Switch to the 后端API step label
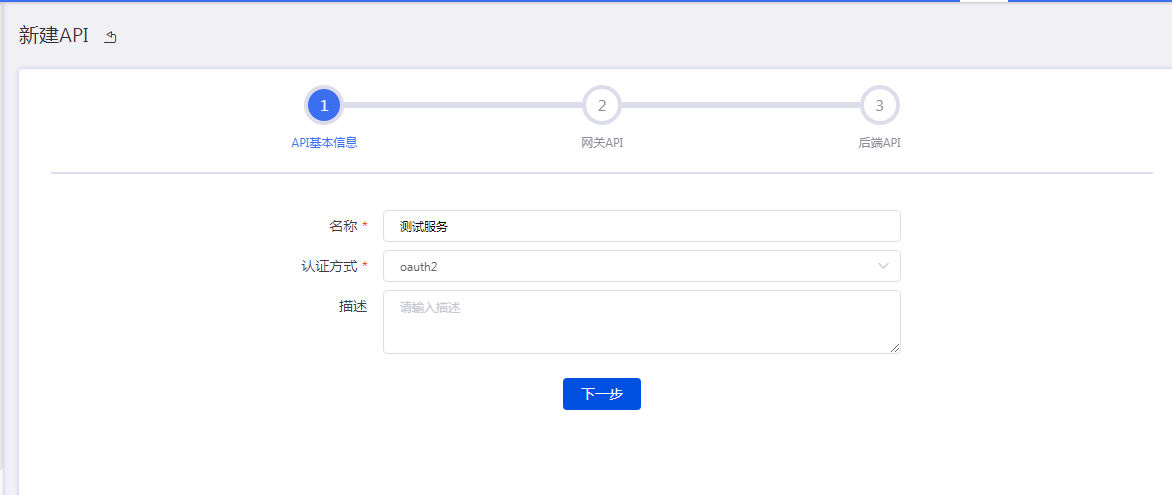1172x495 pixels. pyautogui.click(x=879, y=143)
